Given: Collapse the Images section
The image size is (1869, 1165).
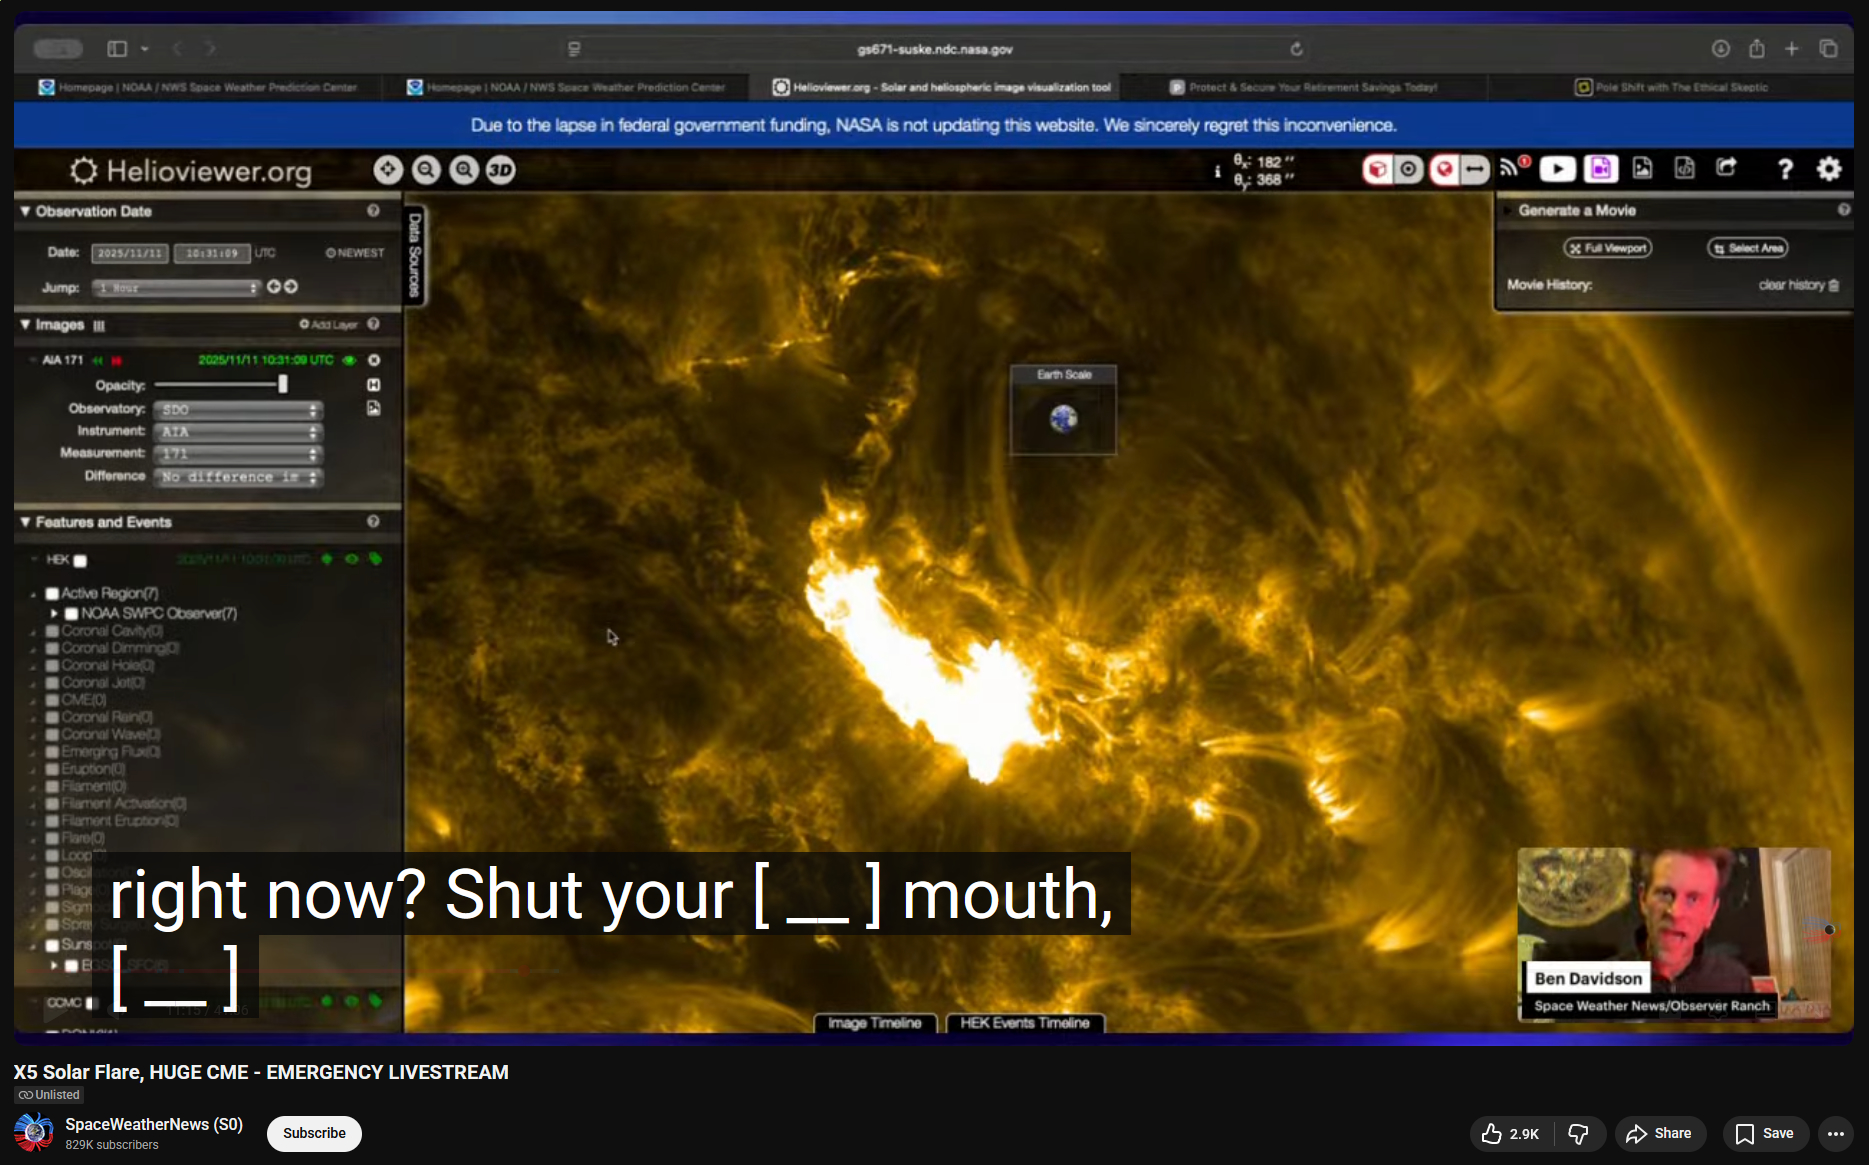Looking at the screenshot, I should point(25,324).
